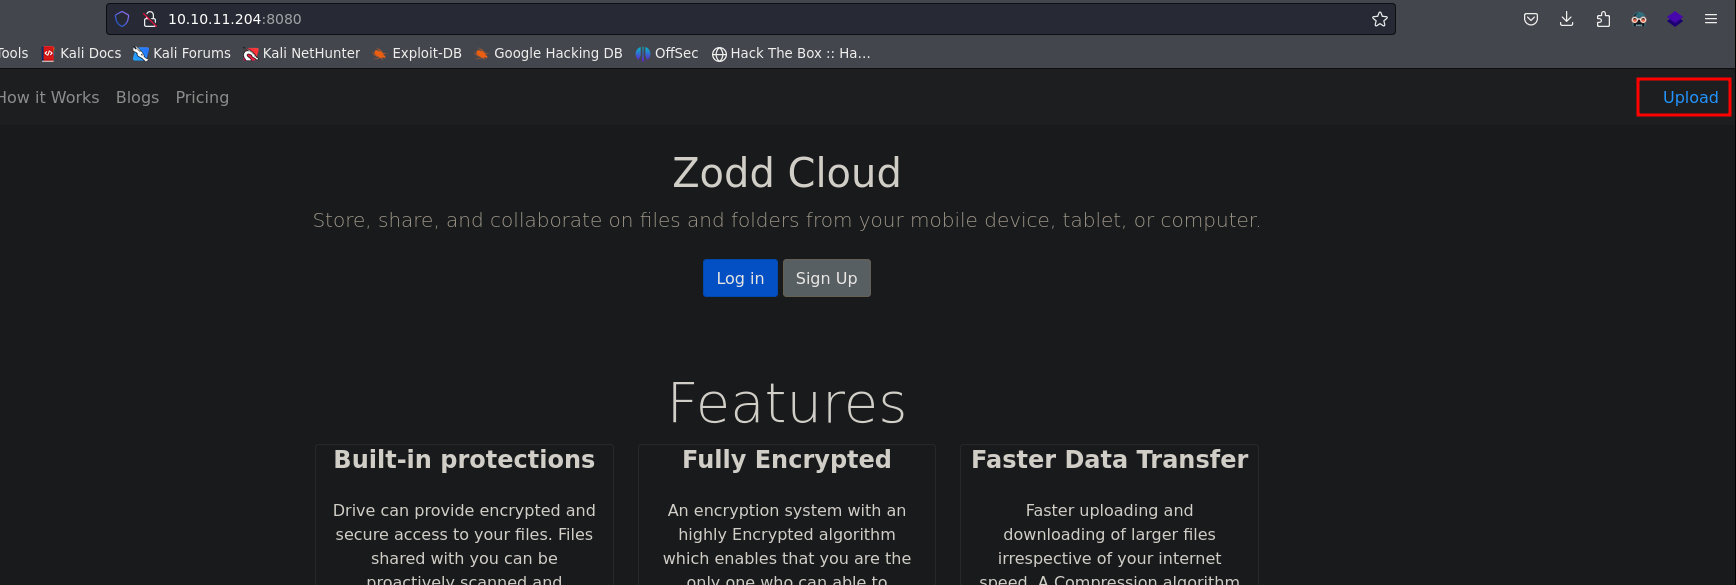
Task: Open the Downloads panel
Action: coord(1566,19)
